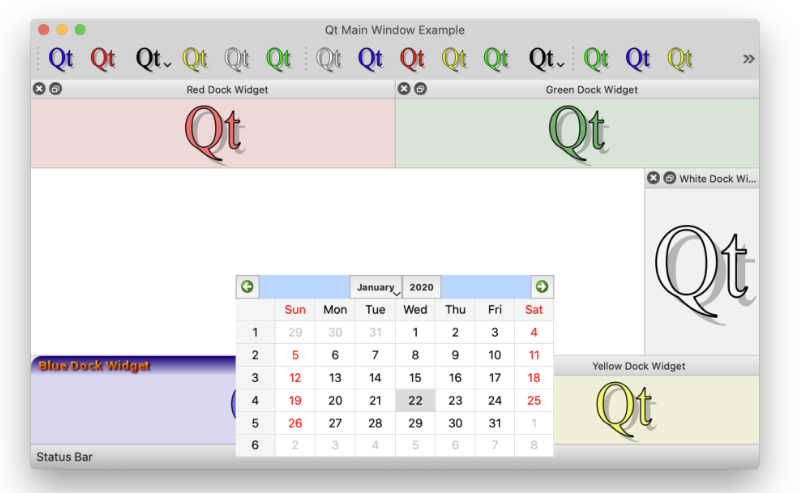The width and height of the screenshot is (800, 493).
Task: Select January 23 in the calendar
Action: point(455,401)
